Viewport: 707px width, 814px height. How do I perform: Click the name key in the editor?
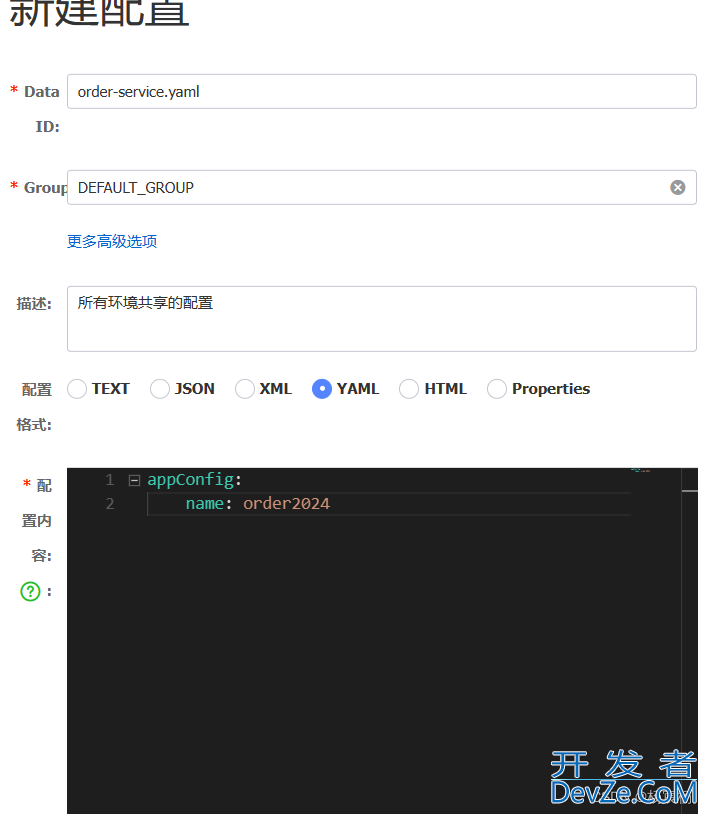coord(205,504)
